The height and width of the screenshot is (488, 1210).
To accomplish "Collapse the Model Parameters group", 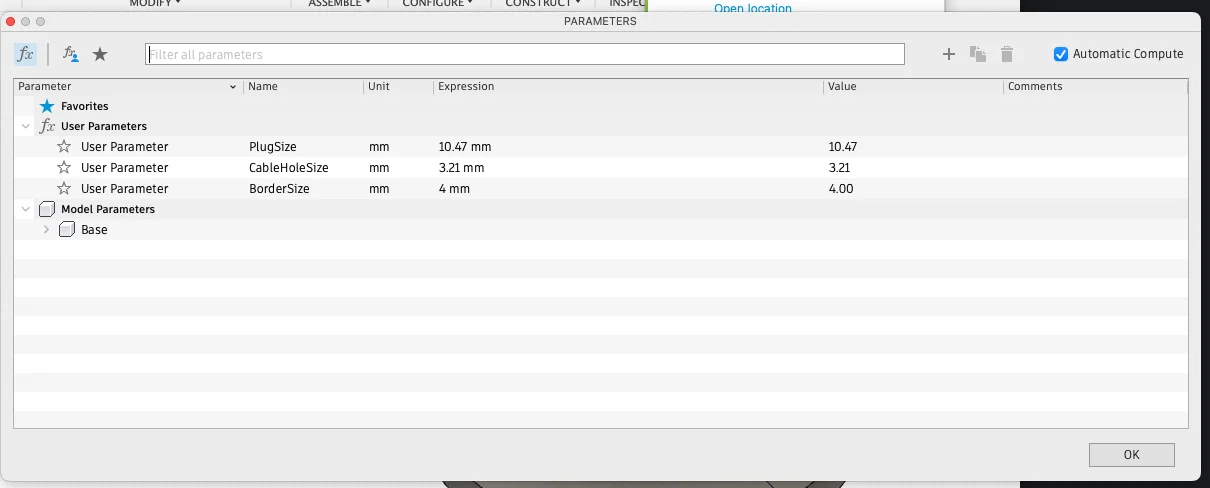I will pyautogui.click(x=24, y=210).
